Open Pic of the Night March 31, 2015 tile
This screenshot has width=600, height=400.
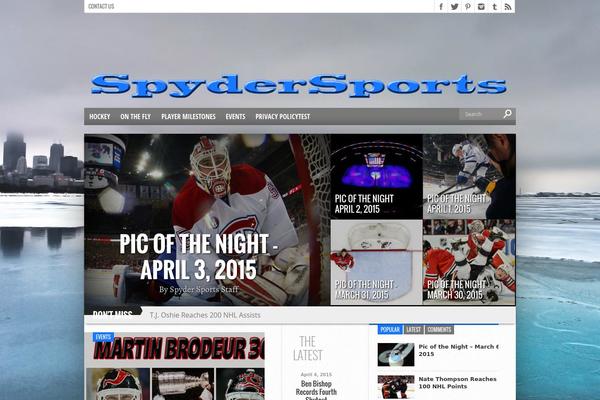tap(377, 262)
